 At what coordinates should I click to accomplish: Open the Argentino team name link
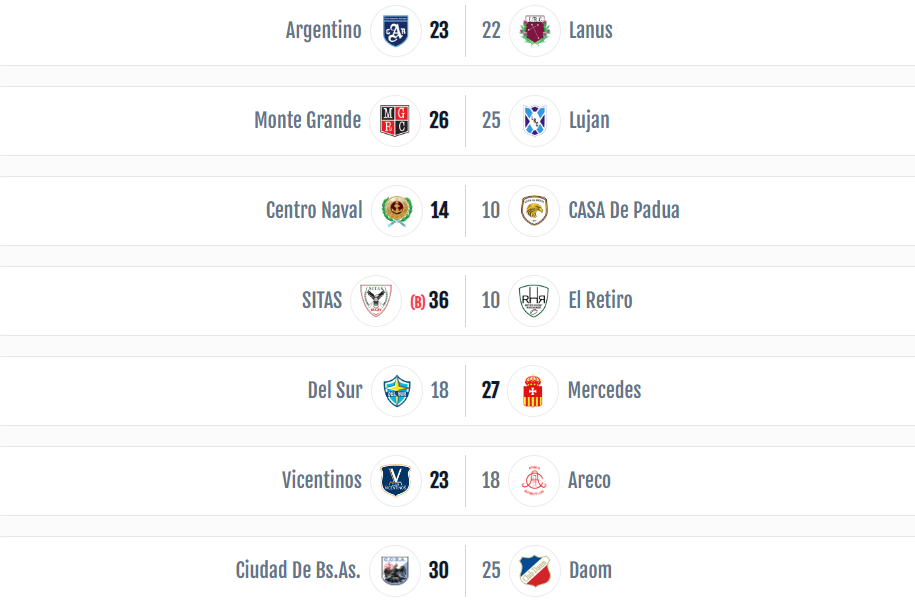324,30
